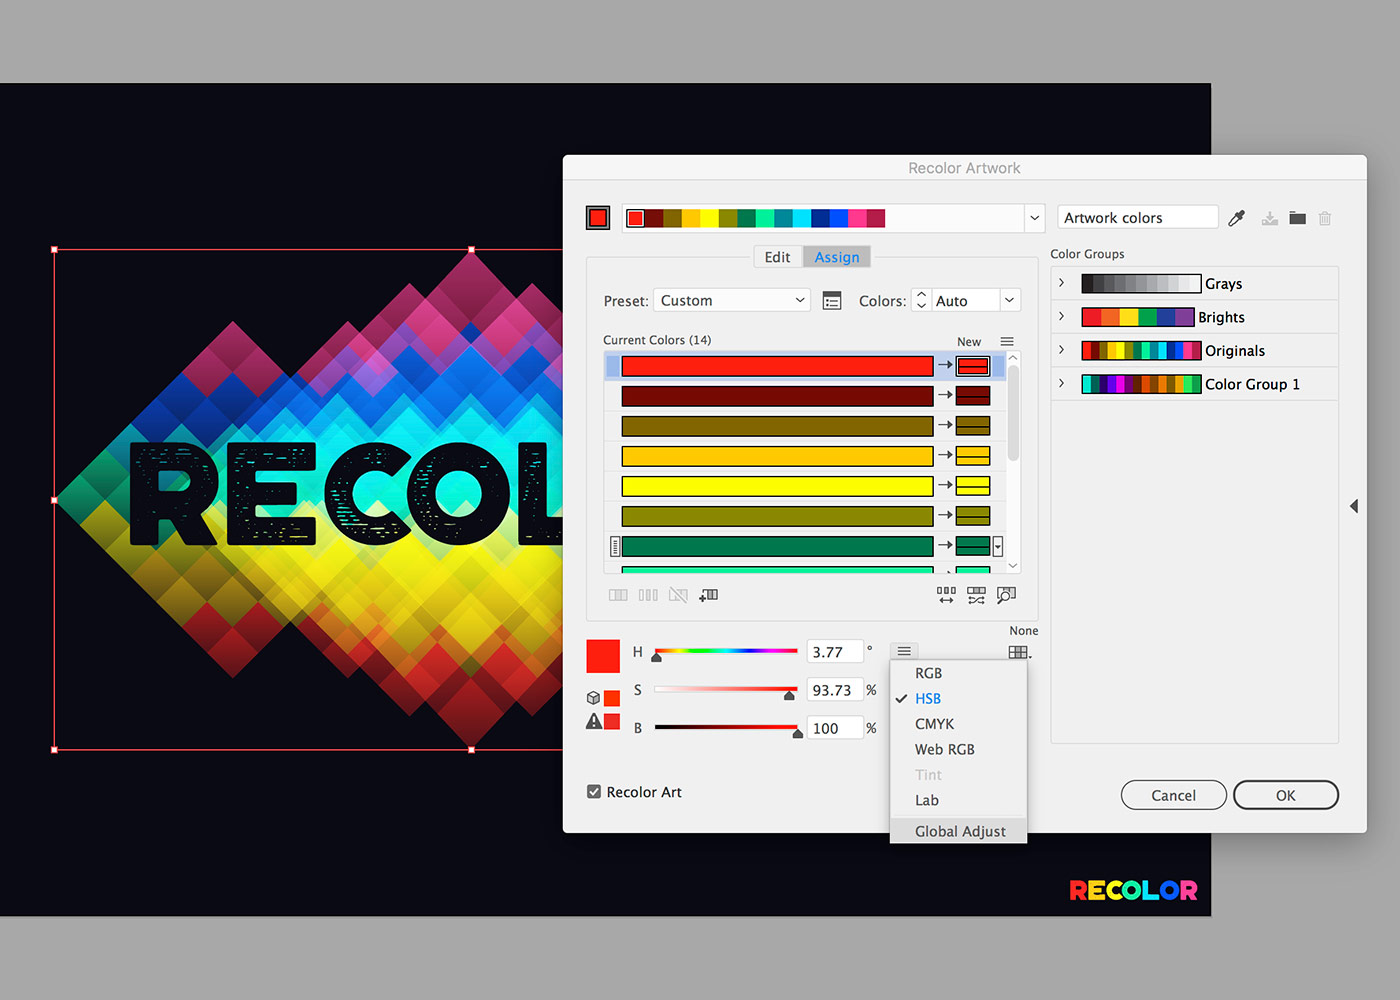Open the Preset dropdown showing Custom
This screenshot has height=1000, width=1400.
tap(732, 301)
